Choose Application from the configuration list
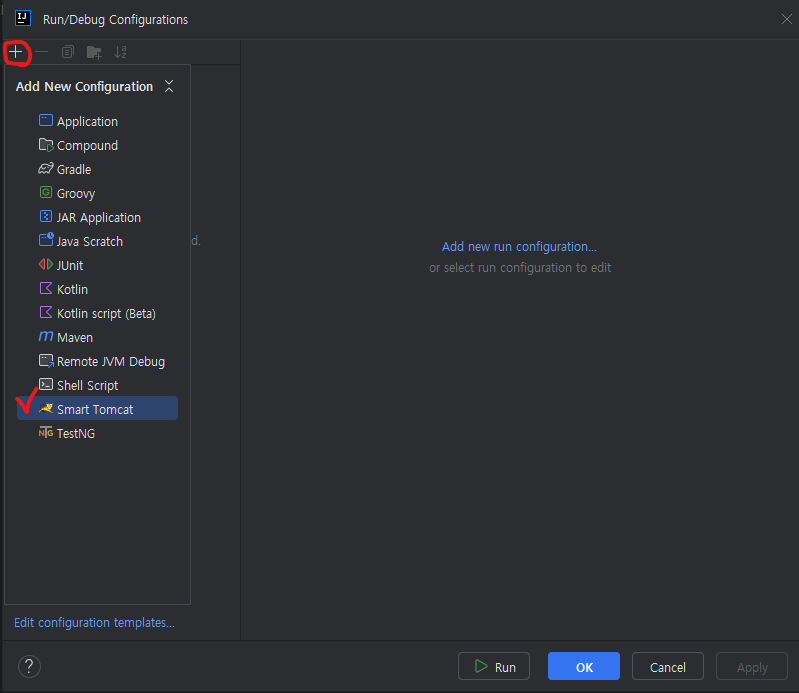 point(97,121)
